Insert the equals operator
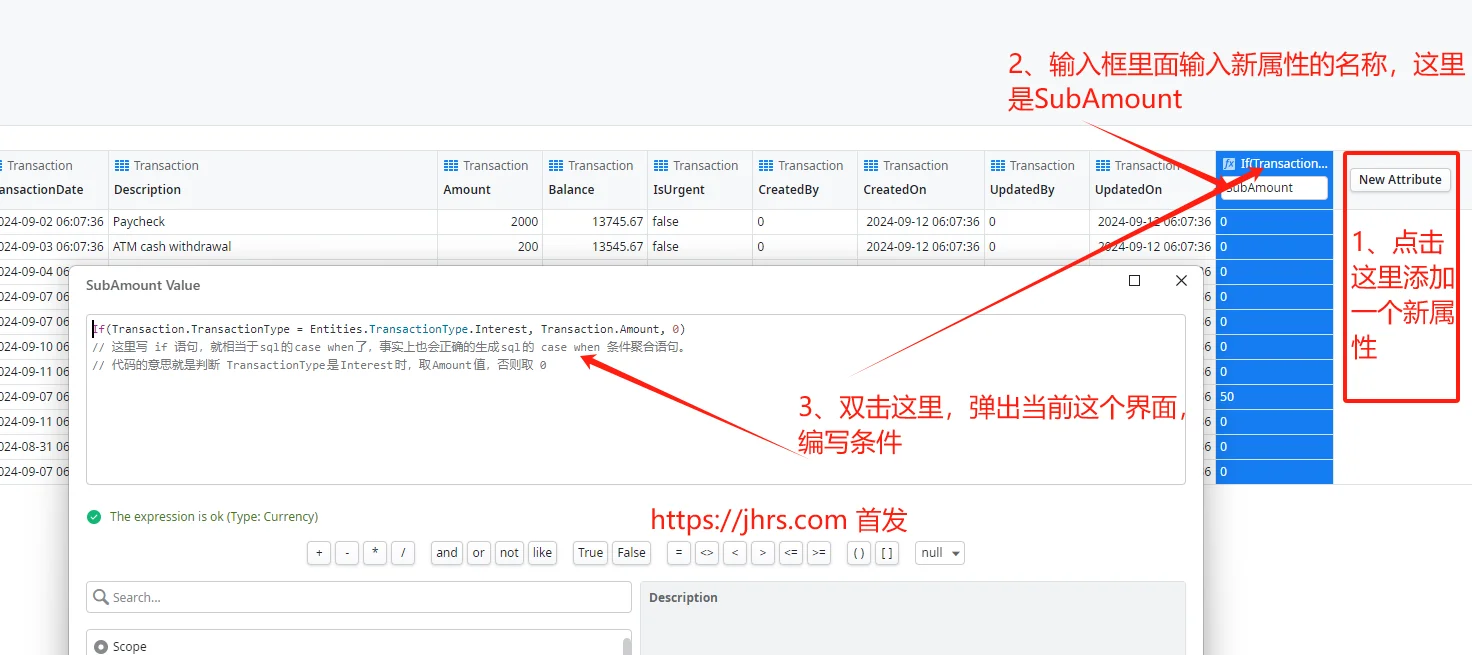 tap(679, 553)
